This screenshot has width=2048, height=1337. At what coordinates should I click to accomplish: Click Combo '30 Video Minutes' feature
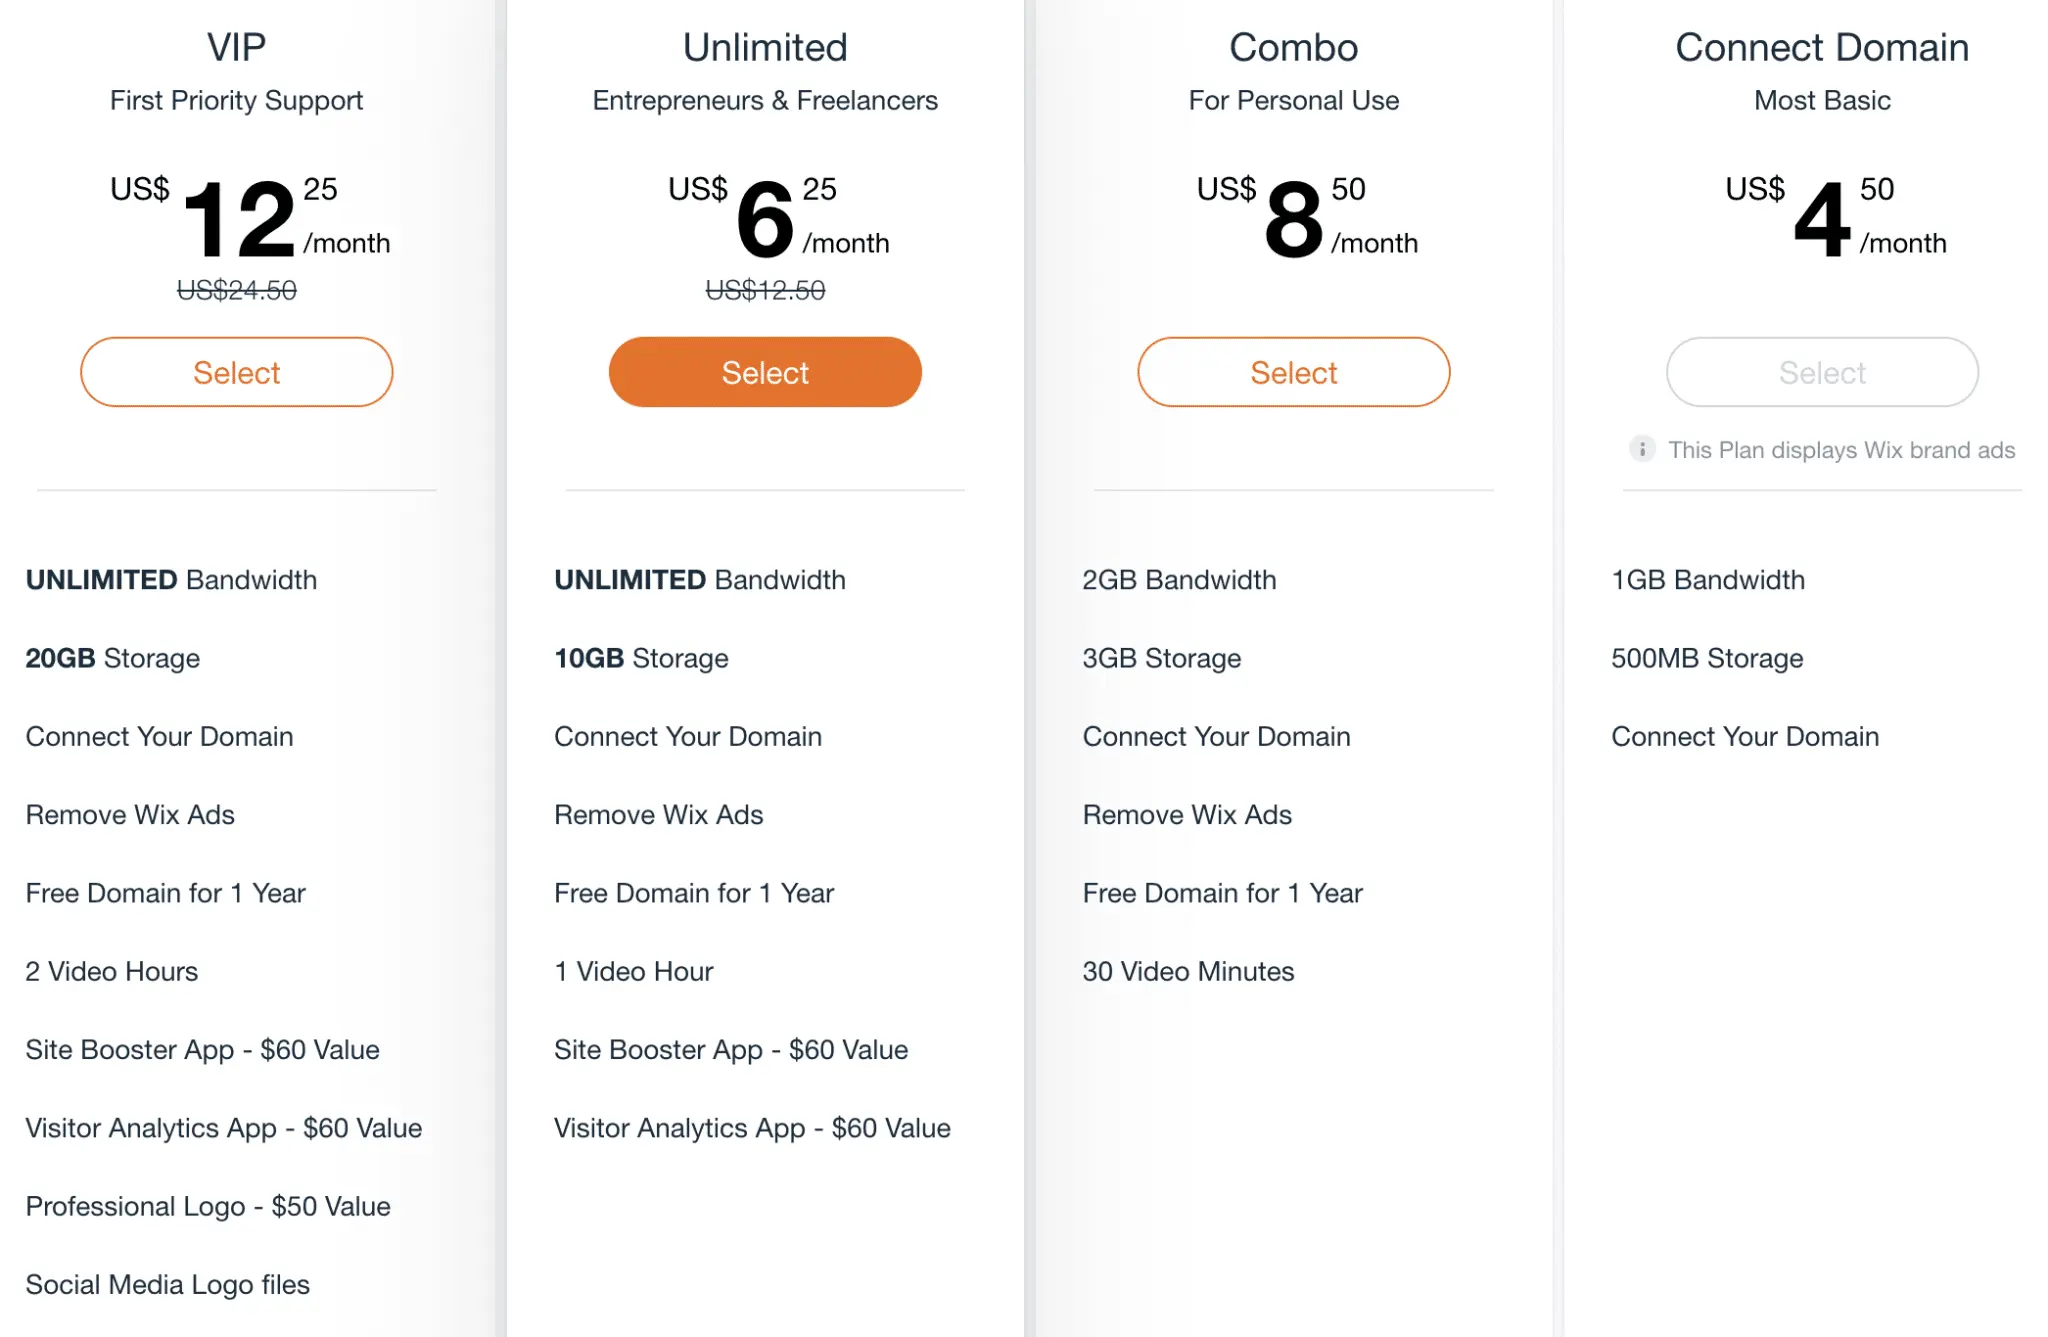(x=1188, y=971)
